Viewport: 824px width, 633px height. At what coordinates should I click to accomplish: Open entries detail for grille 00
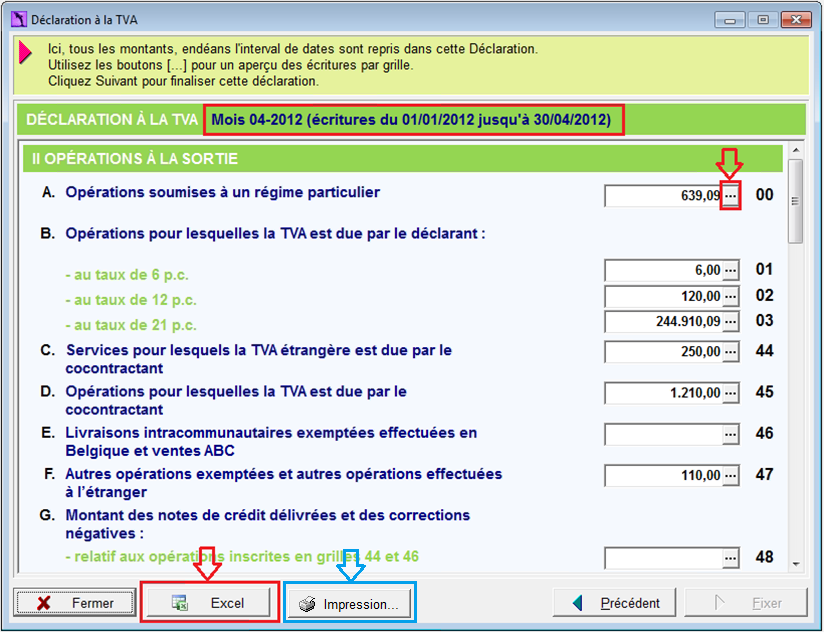pos(730,196)
